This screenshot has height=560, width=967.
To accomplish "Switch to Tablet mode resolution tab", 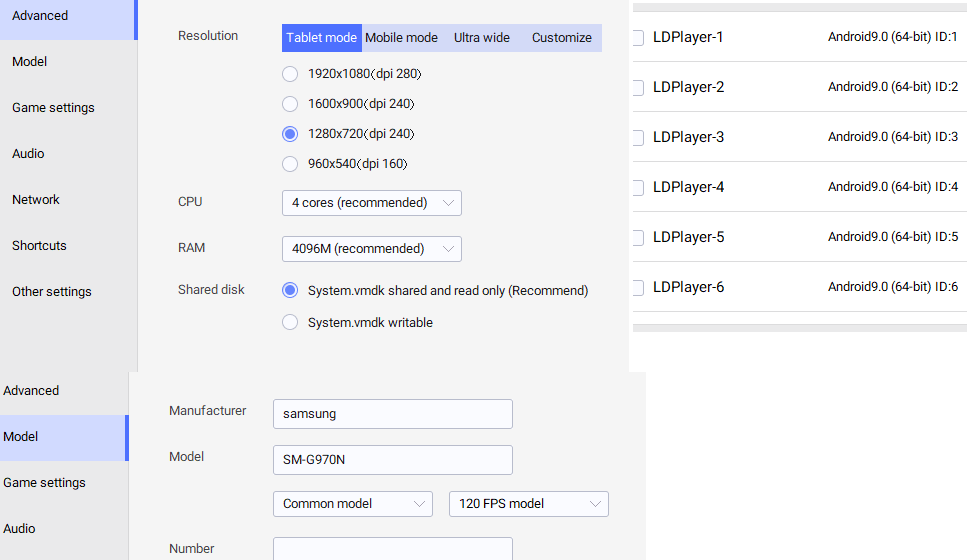I will click(322, 38).
